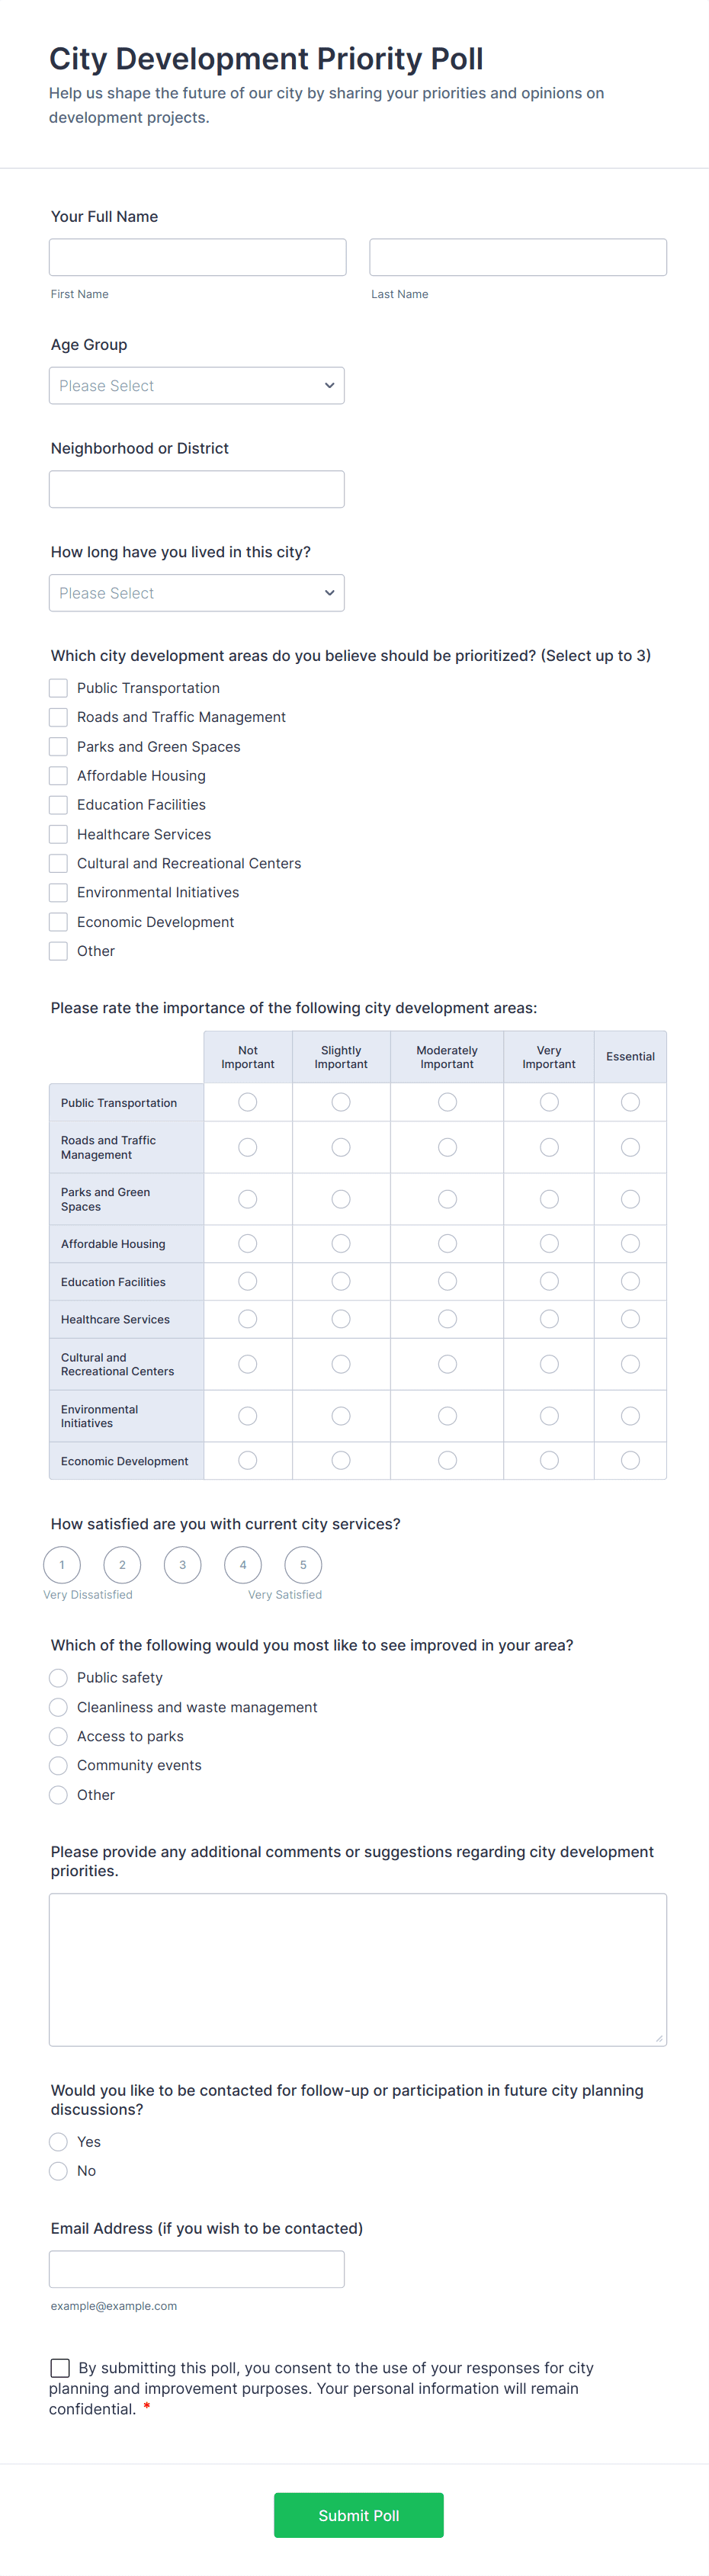Open the Age Group dropdown

coord(196,386)
